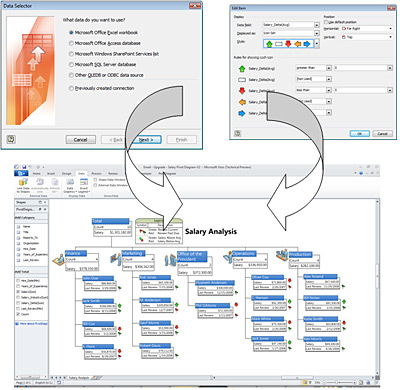Open the Home ribbon tab

point(36,173)
